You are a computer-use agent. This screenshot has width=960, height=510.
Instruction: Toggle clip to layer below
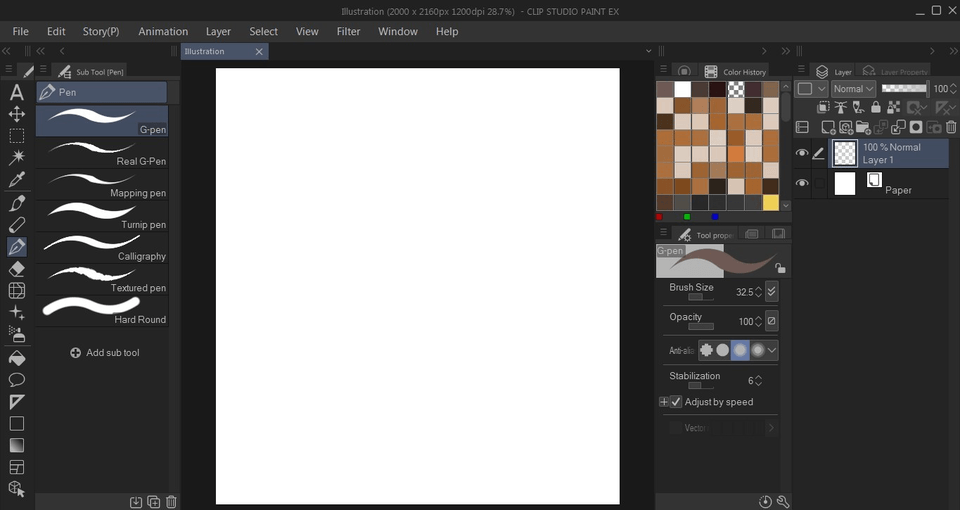point(823,107)
